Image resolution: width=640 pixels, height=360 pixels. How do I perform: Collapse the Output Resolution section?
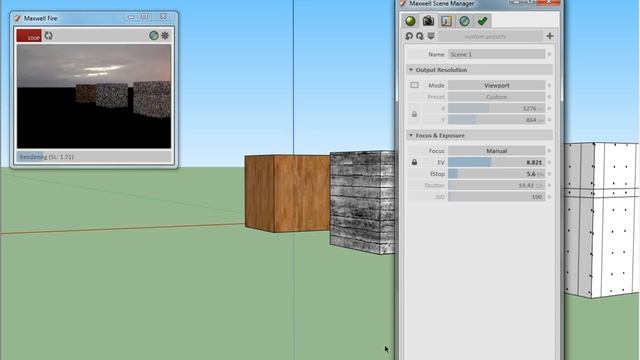click(x=480, y=70)
